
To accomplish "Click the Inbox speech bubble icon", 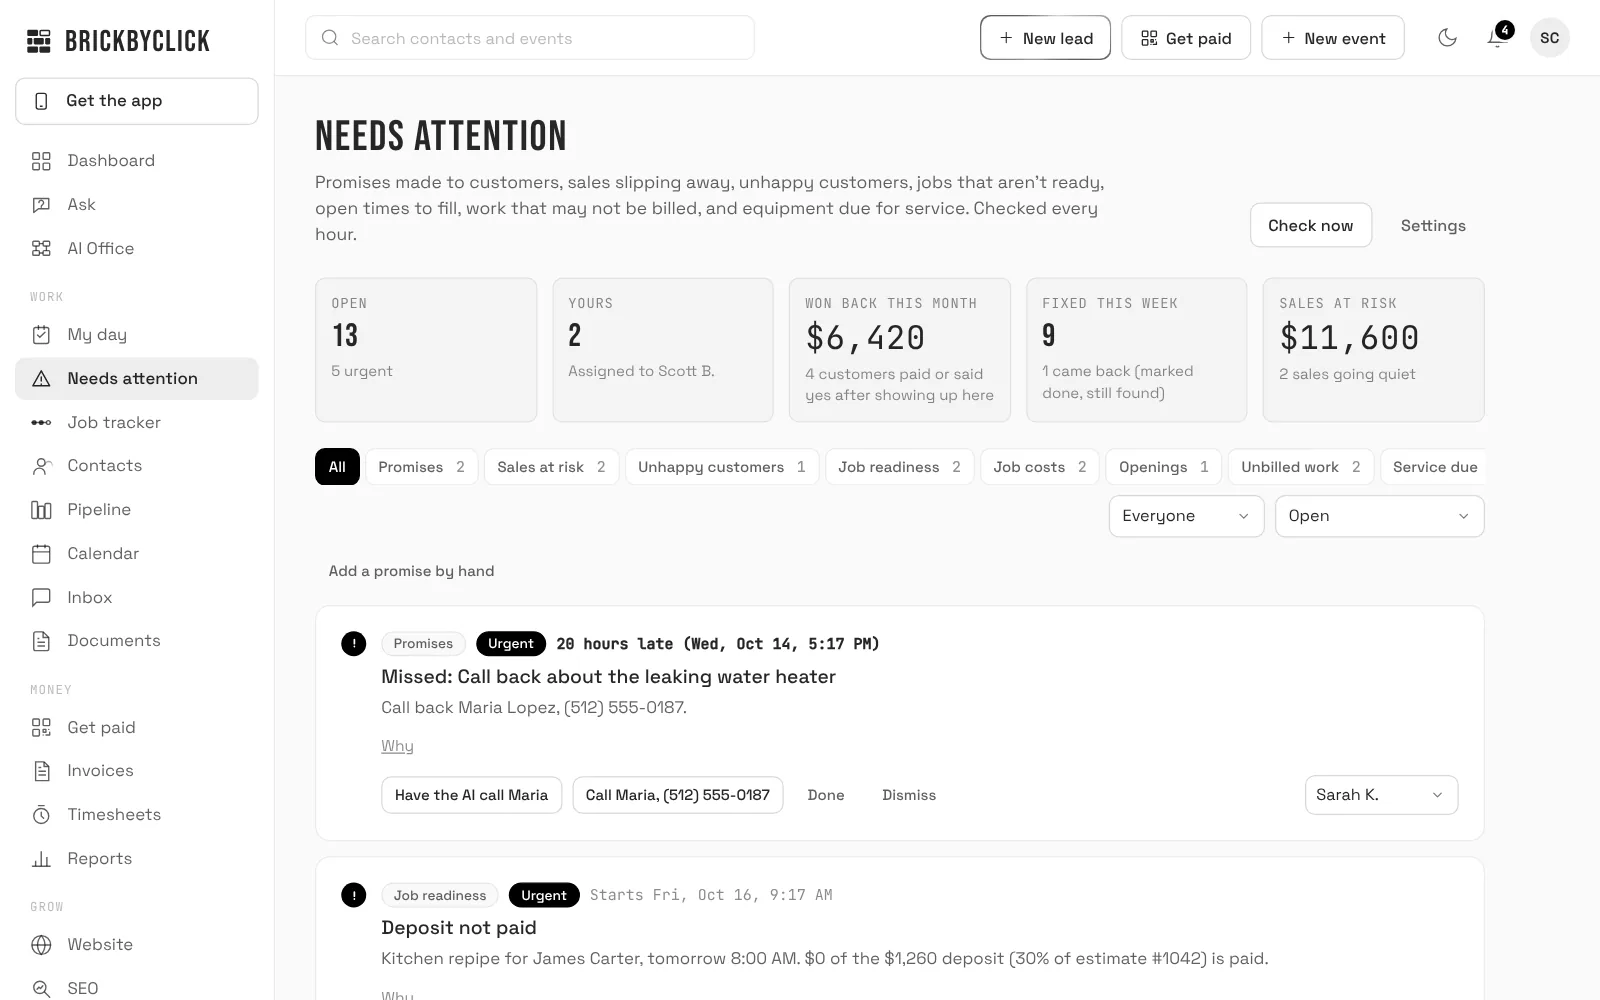I will pos(41,598).
